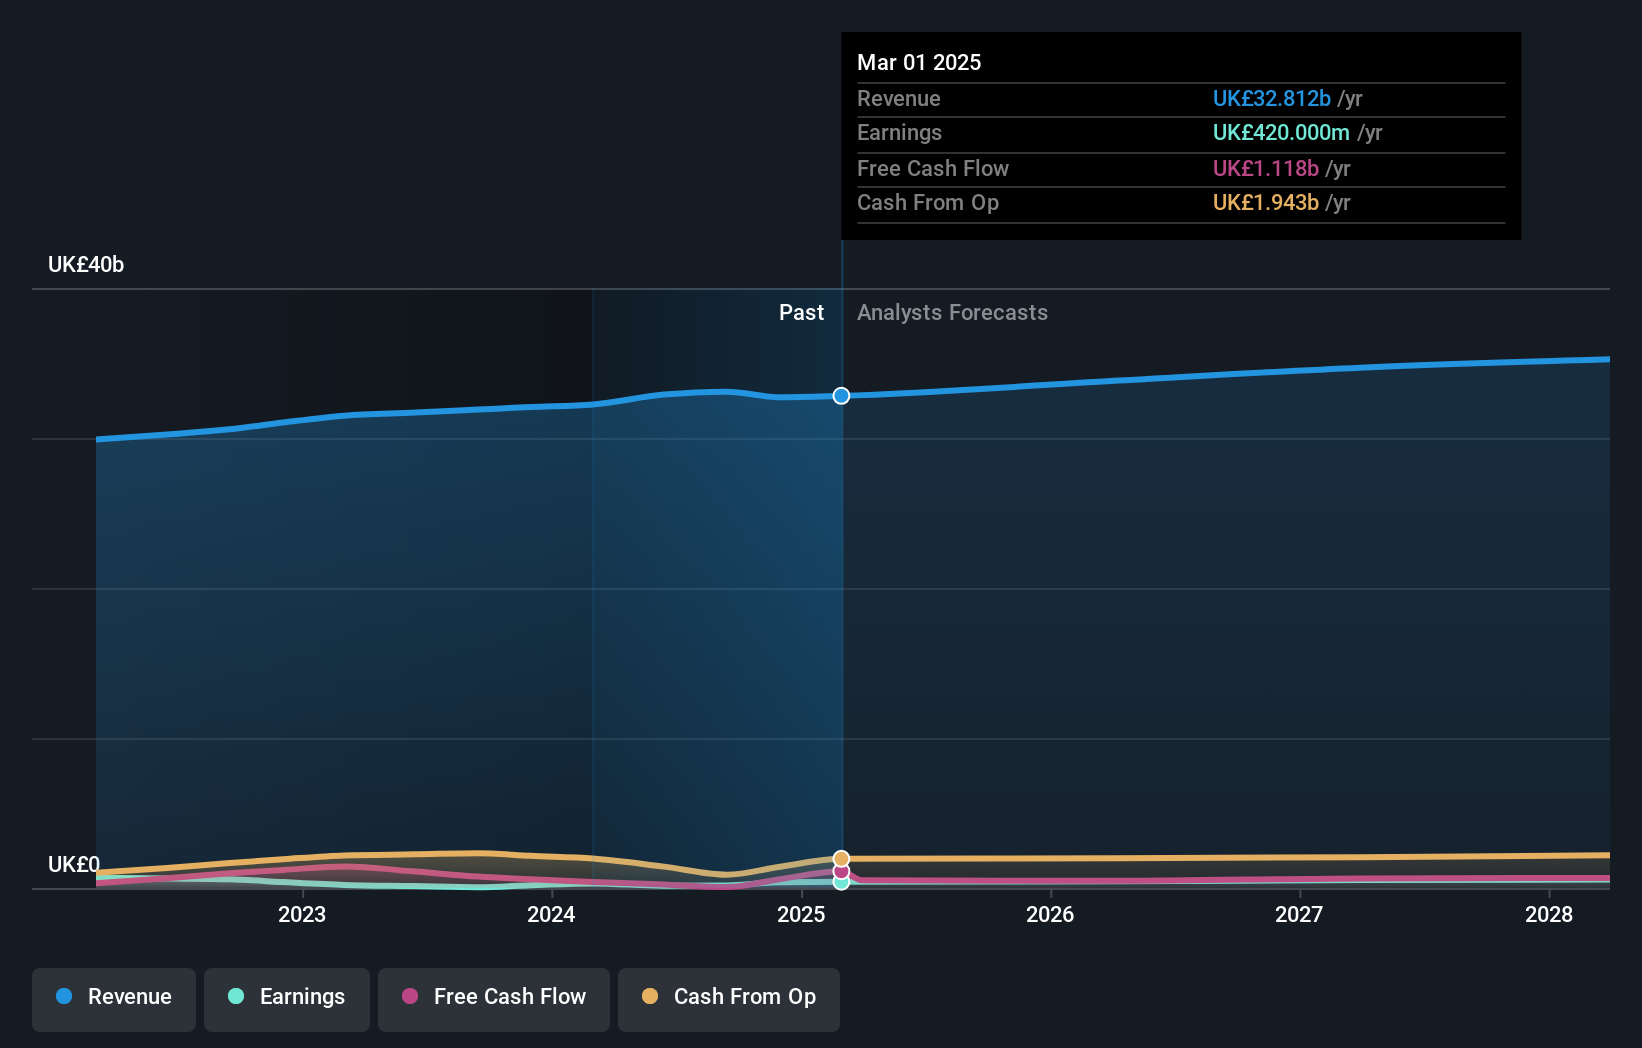The width and height of the screenshot is (1642, 1048).
Task: Select the white Earnings marker on the chart
Action: 841,883
